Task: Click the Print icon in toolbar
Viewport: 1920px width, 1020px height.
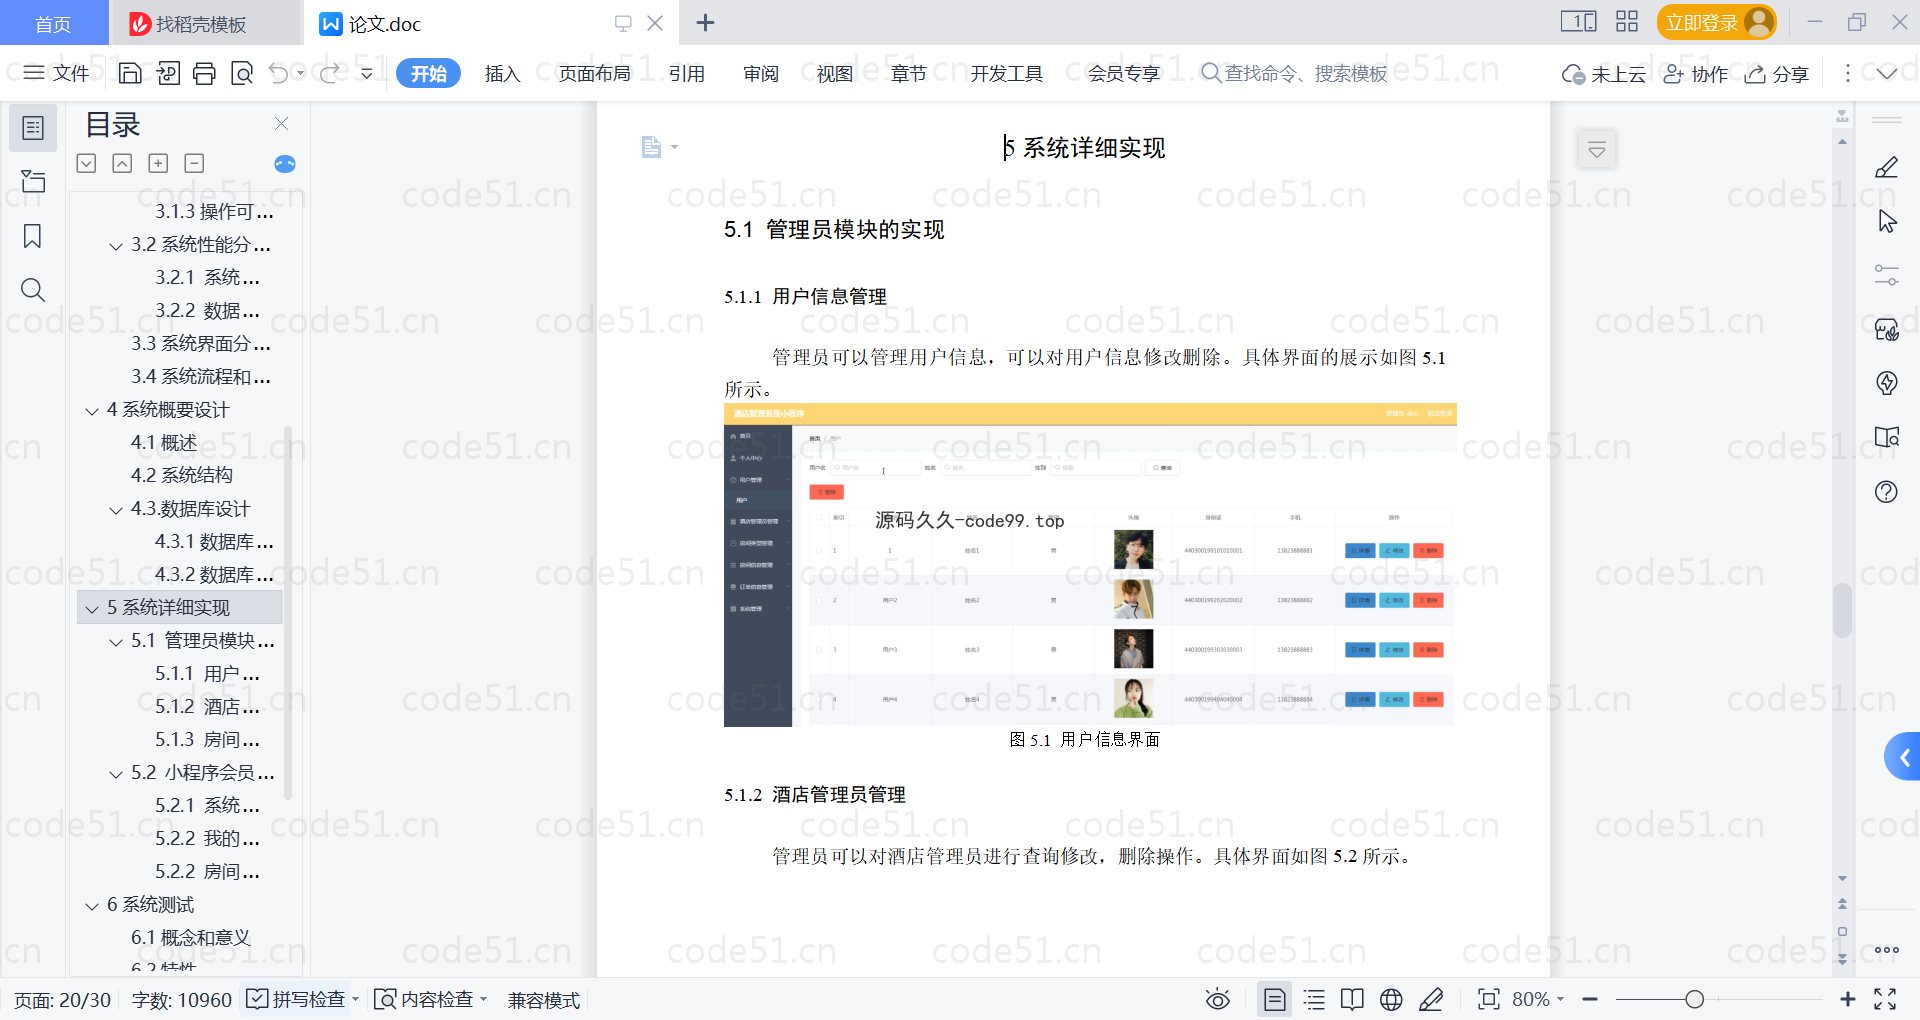Action: point(204,73)
